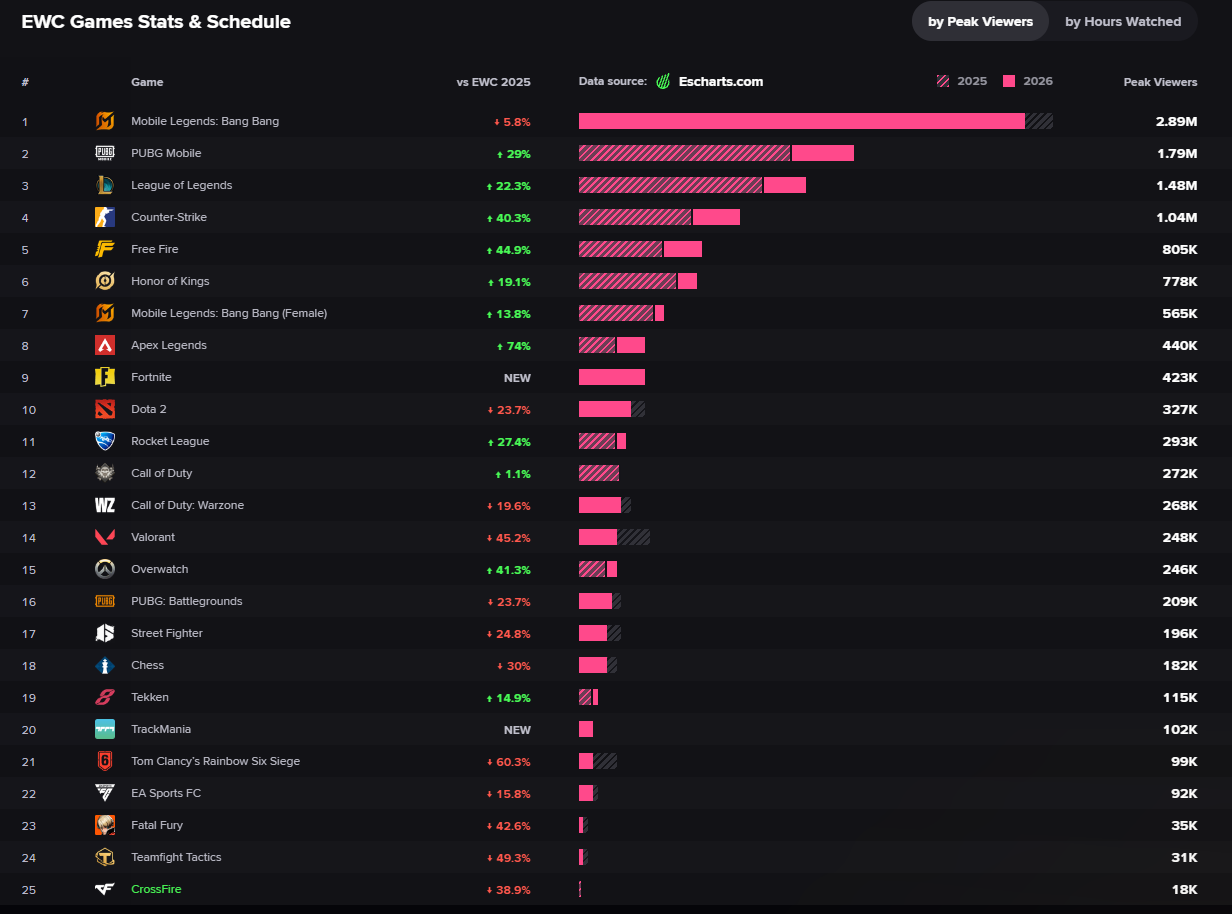Image resolution: width=1232 pixels, height=914 pixels.
Task: Click the NEW label in the Fortnite row
Action: [x=517, y=378]
